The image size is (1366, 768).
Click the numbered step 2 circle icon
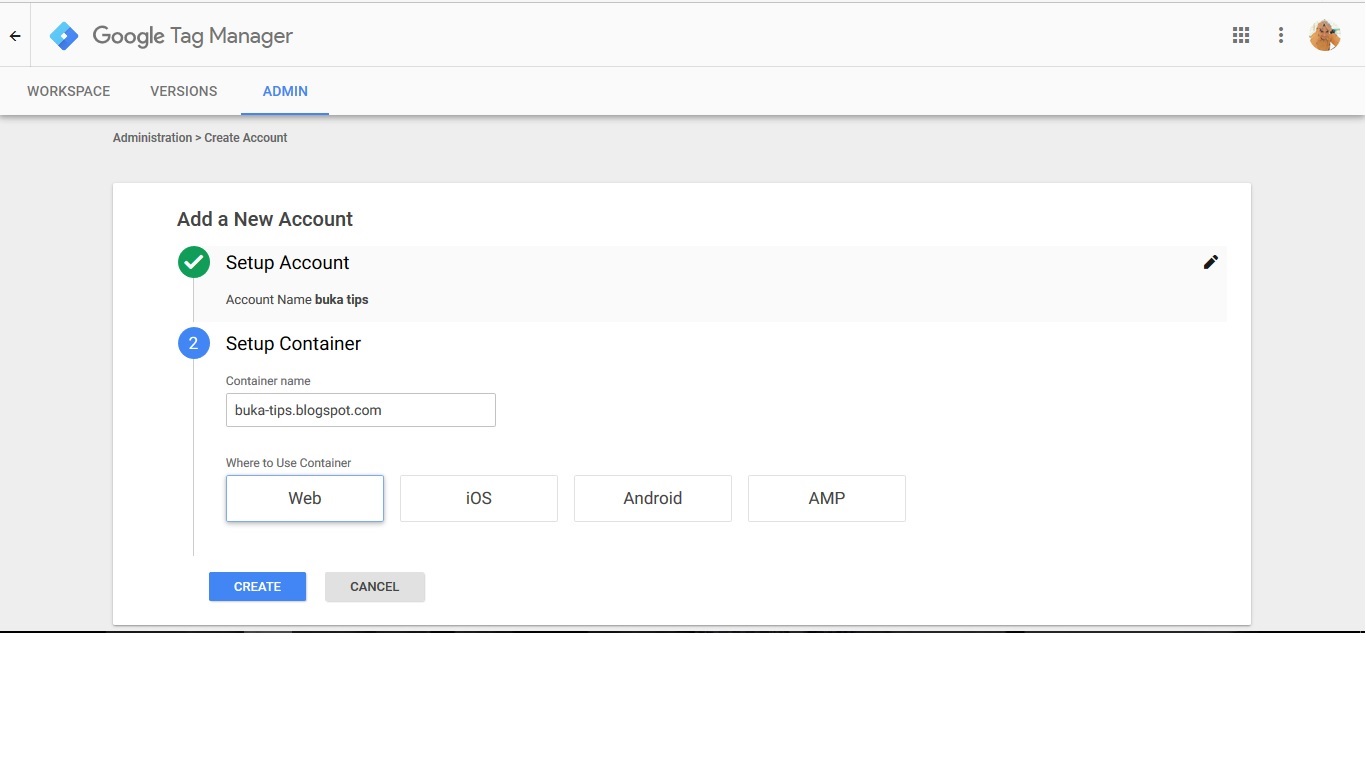click(x=193, y=343)
